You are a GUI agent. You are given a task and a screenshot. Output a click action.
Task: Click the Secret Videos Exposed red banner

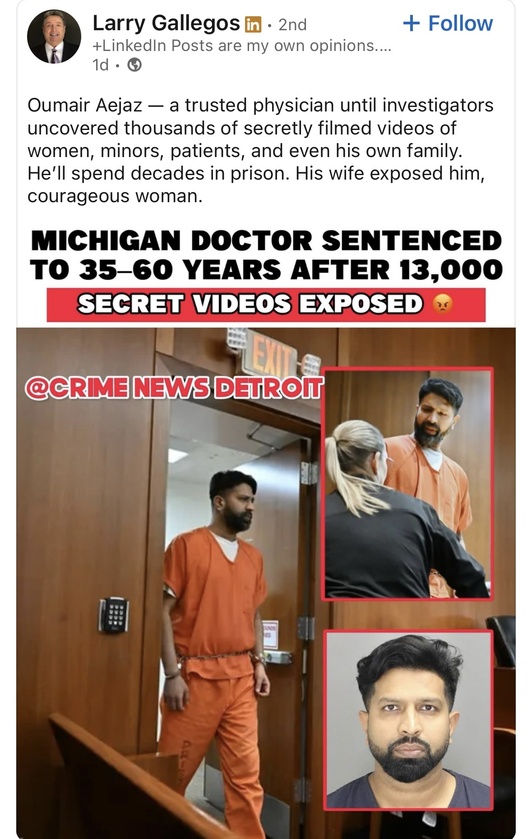pyautogui.click(x=266, y=304)
